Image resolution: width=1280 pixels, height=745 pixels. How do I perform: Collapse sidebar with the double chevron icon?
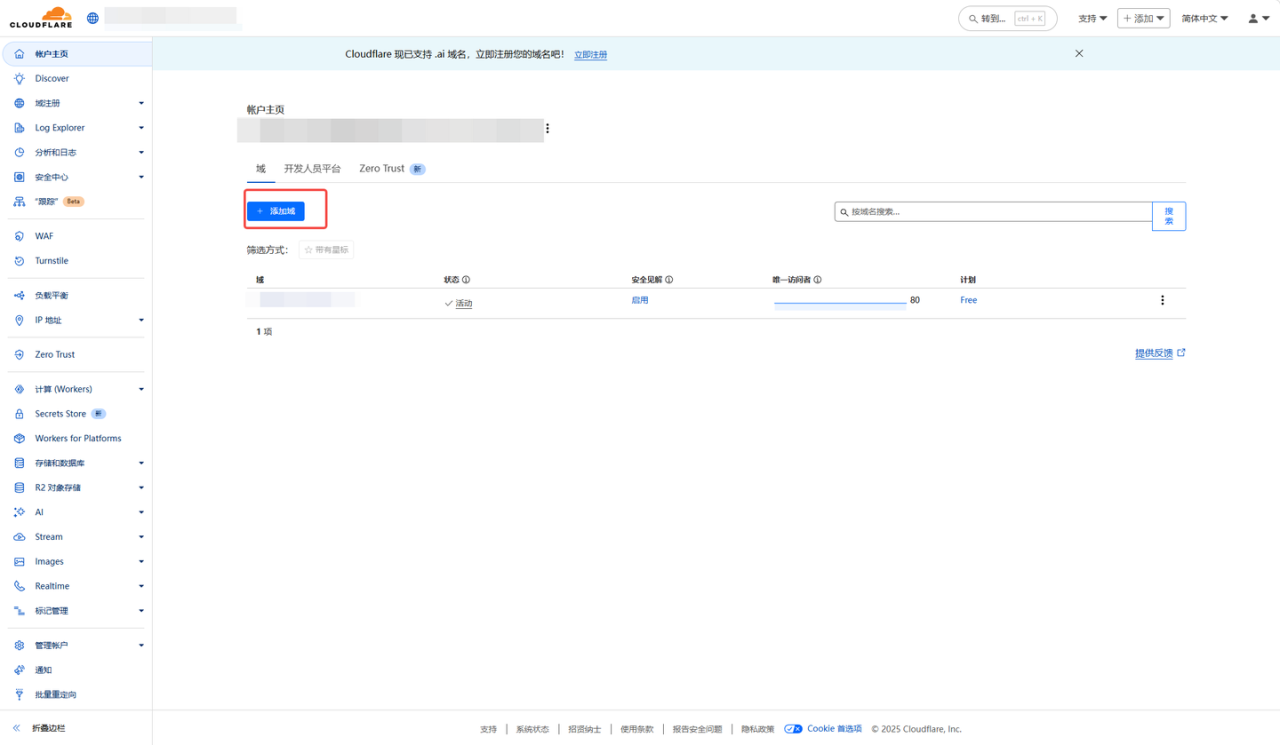(x=16, y=728)
